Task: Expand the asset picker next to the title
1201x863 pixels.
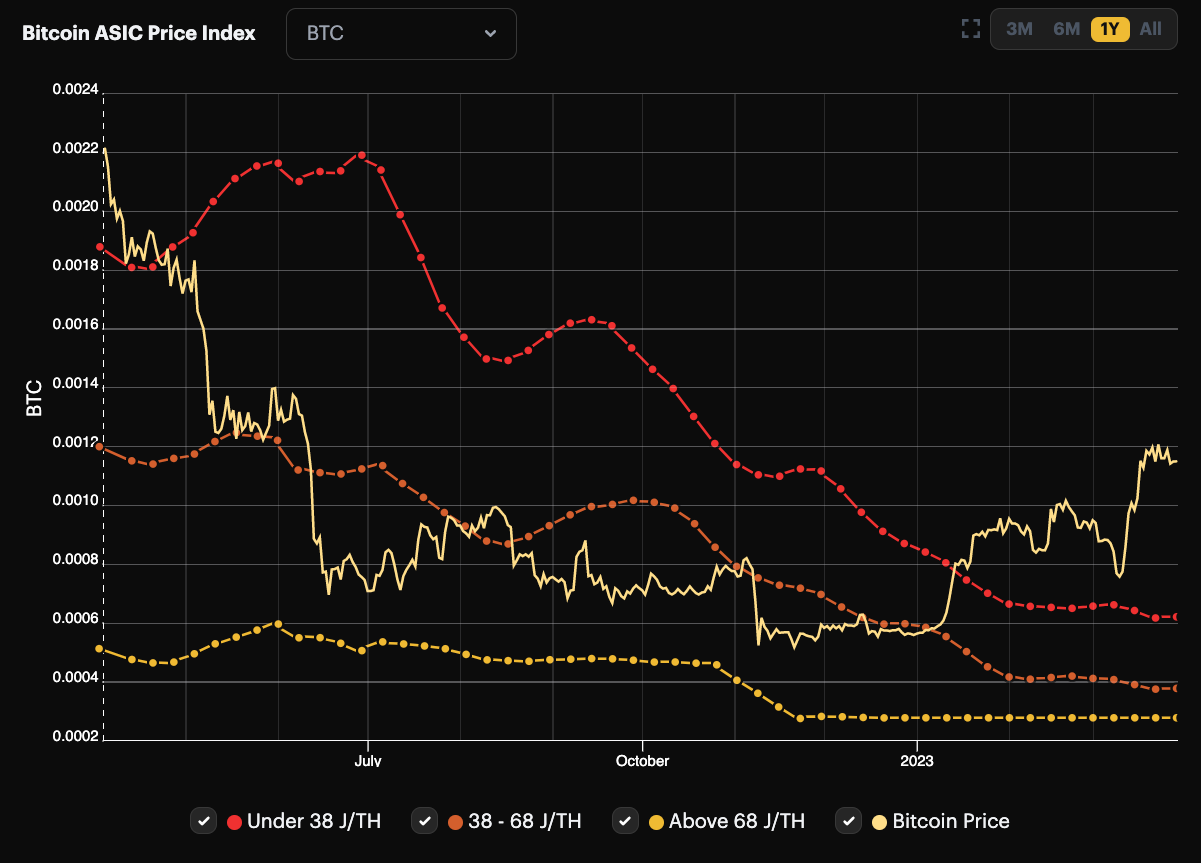Action: tap(400, 33)
